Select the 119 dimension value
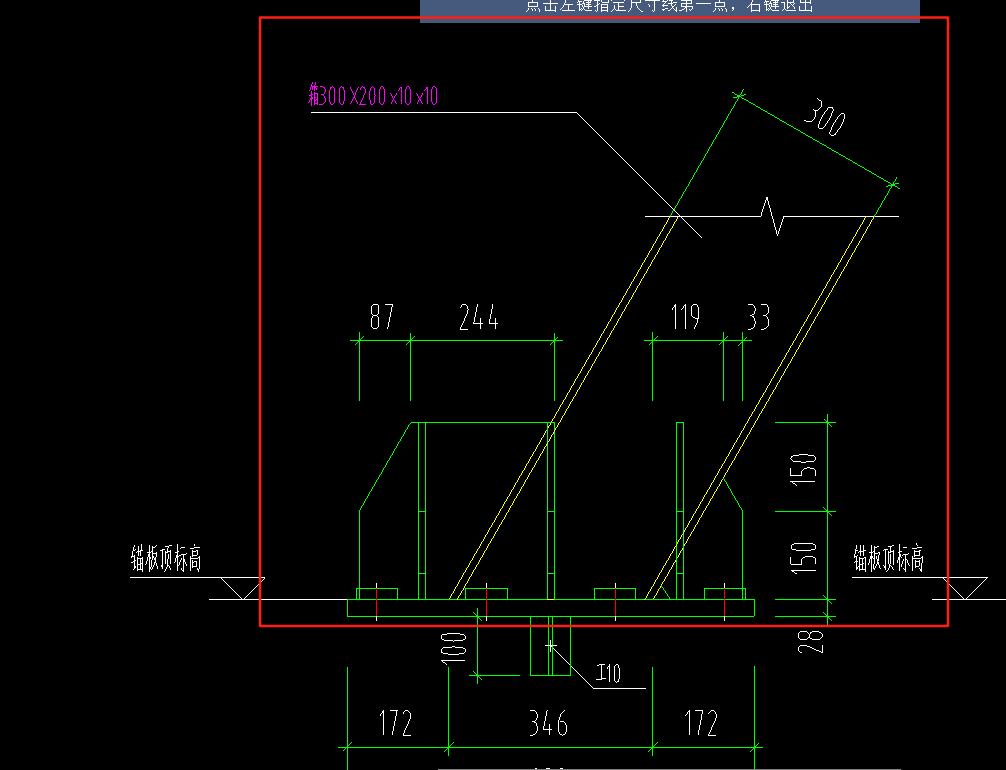Viewport: 1006px width, 770px height. tap(685, 317)
